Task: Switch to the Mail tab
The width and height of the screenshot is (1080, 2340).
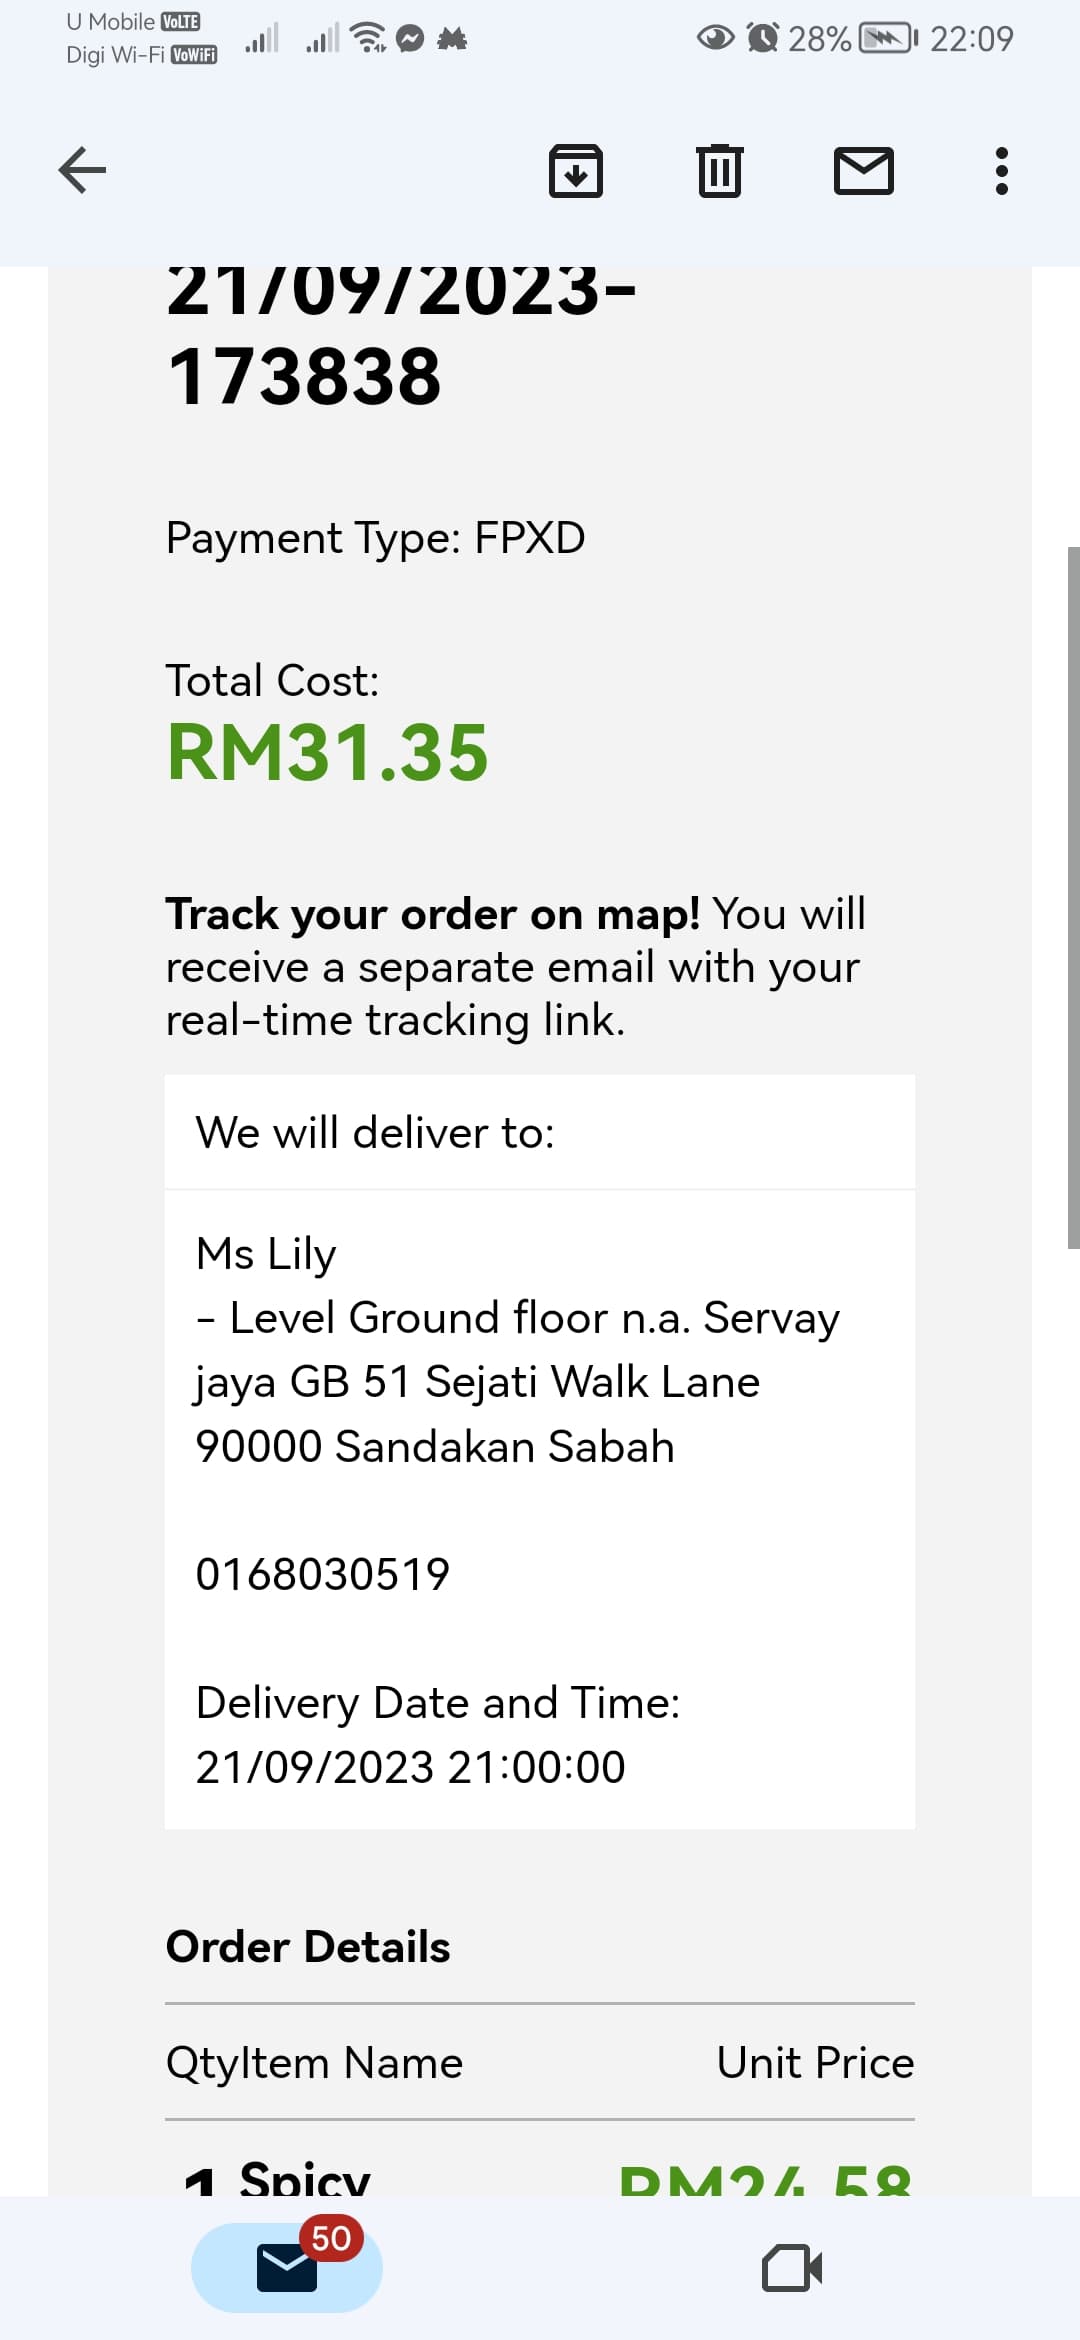Action: pyautogui.click(x=287, y=2267)
